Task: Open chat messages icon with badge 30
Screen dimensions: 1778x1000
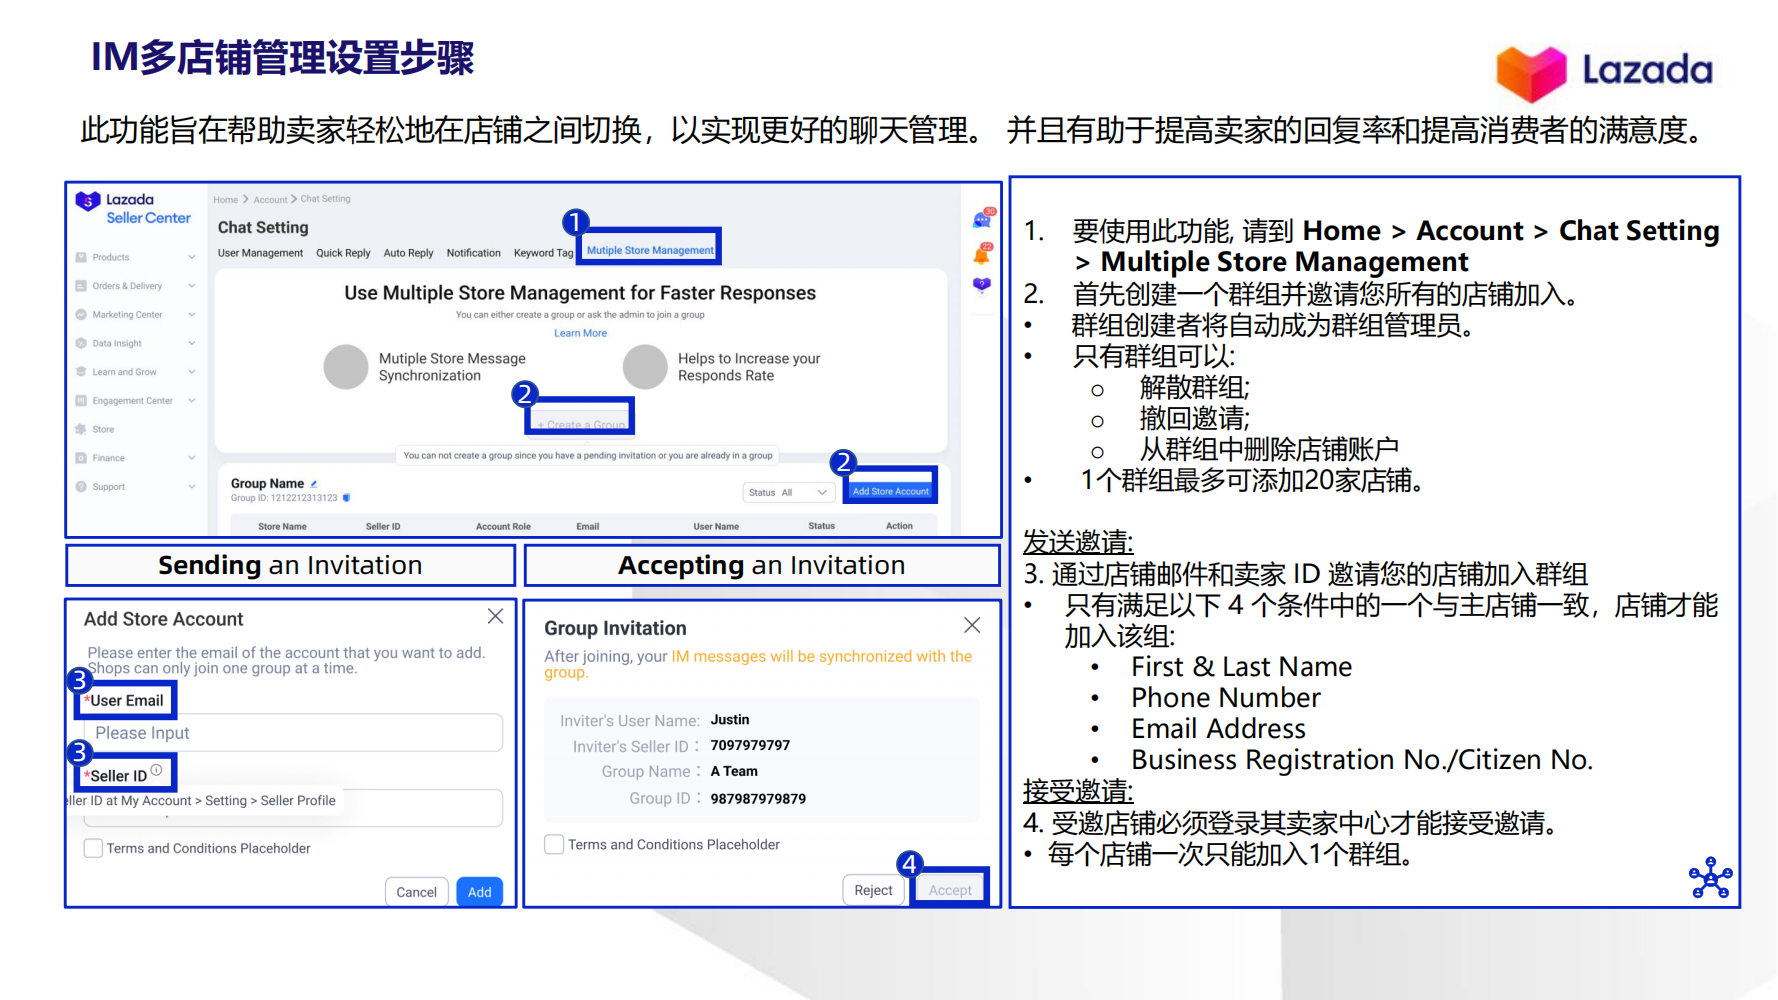Action: click(x=983, y=219)
